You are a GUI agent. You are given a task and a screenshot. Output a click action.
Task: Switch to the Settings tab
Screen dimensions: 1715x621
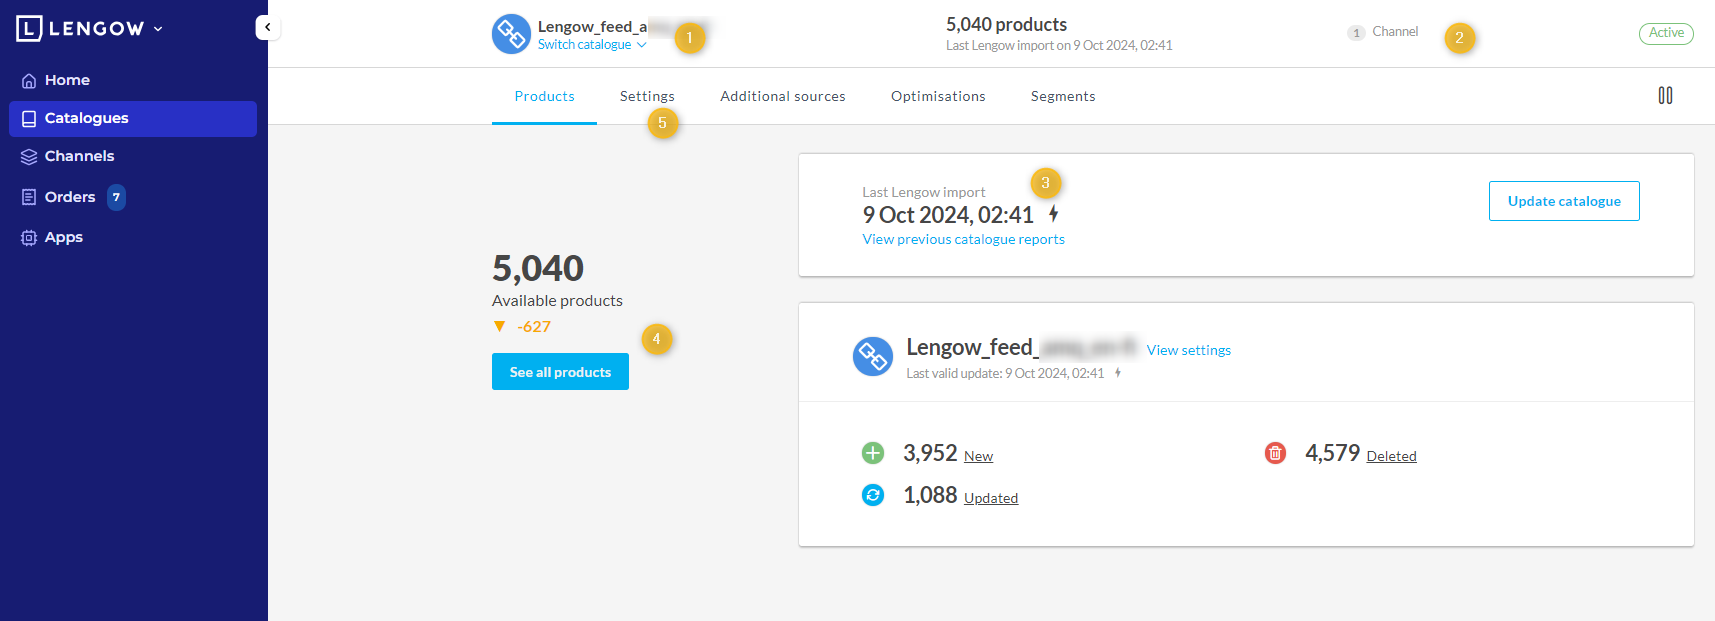(647, 97)
